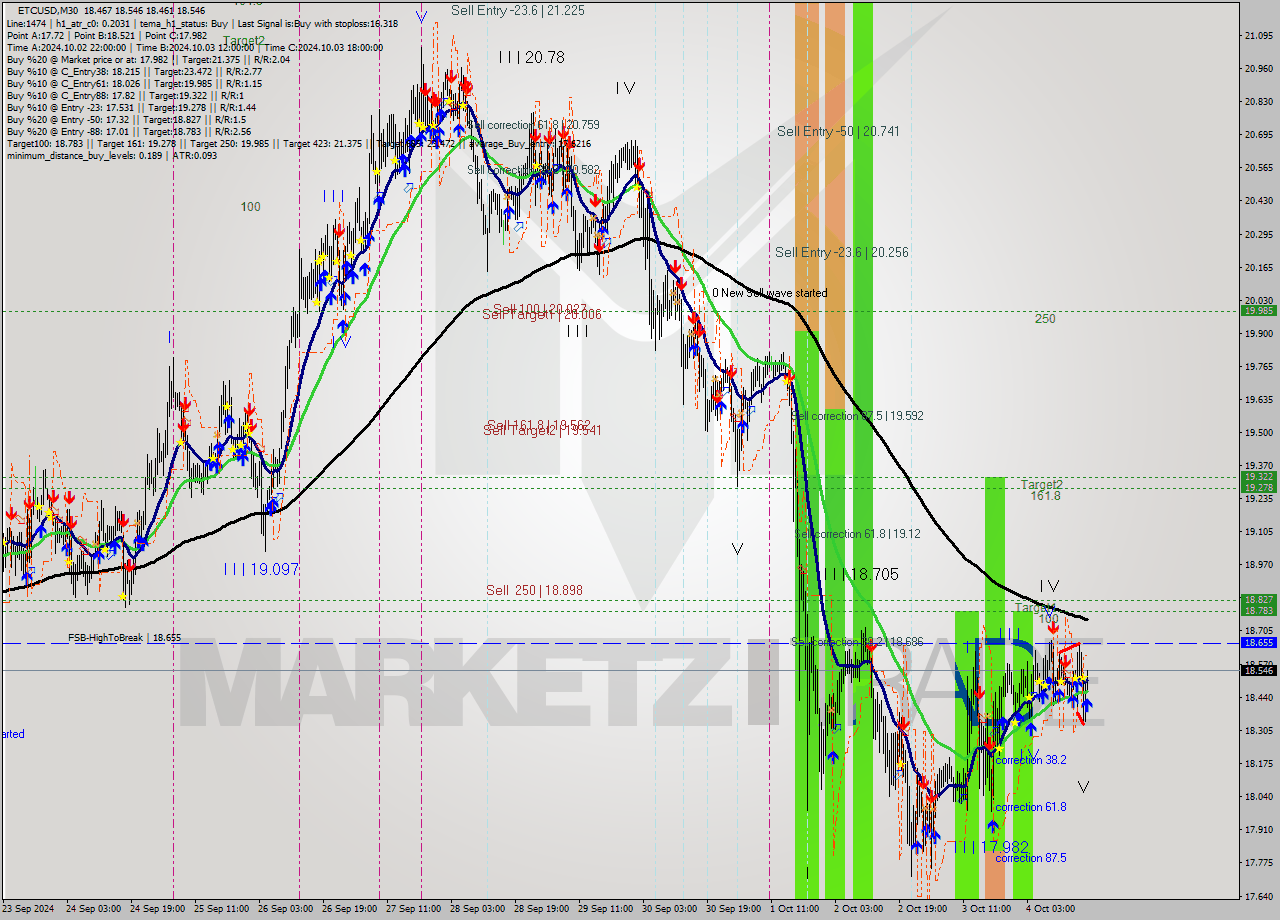Click the 'Sell Entry -23.6 | 20.256' label

(x=842, y=252)
